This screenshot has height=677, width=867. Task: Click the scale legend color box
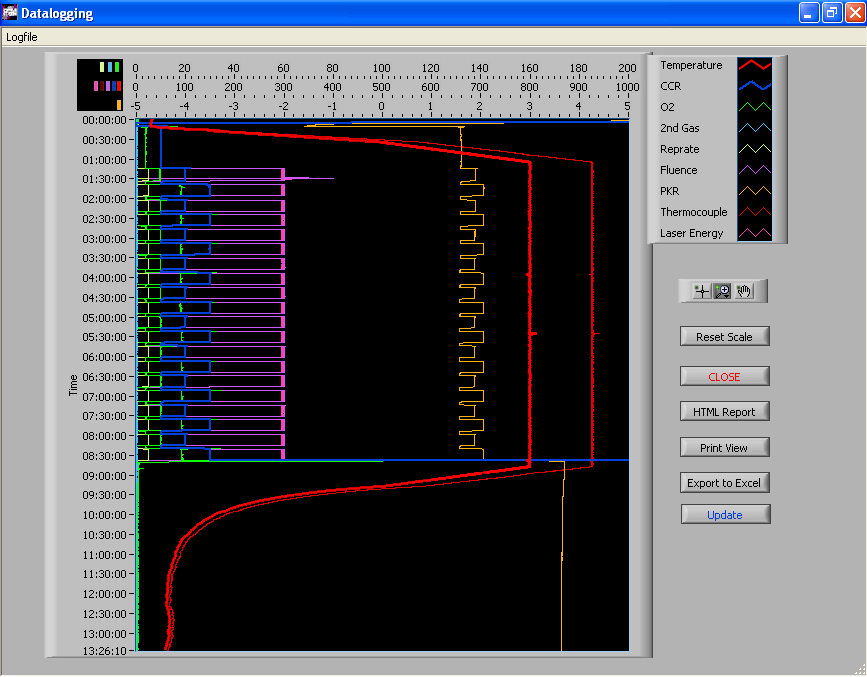pos(100,85)
